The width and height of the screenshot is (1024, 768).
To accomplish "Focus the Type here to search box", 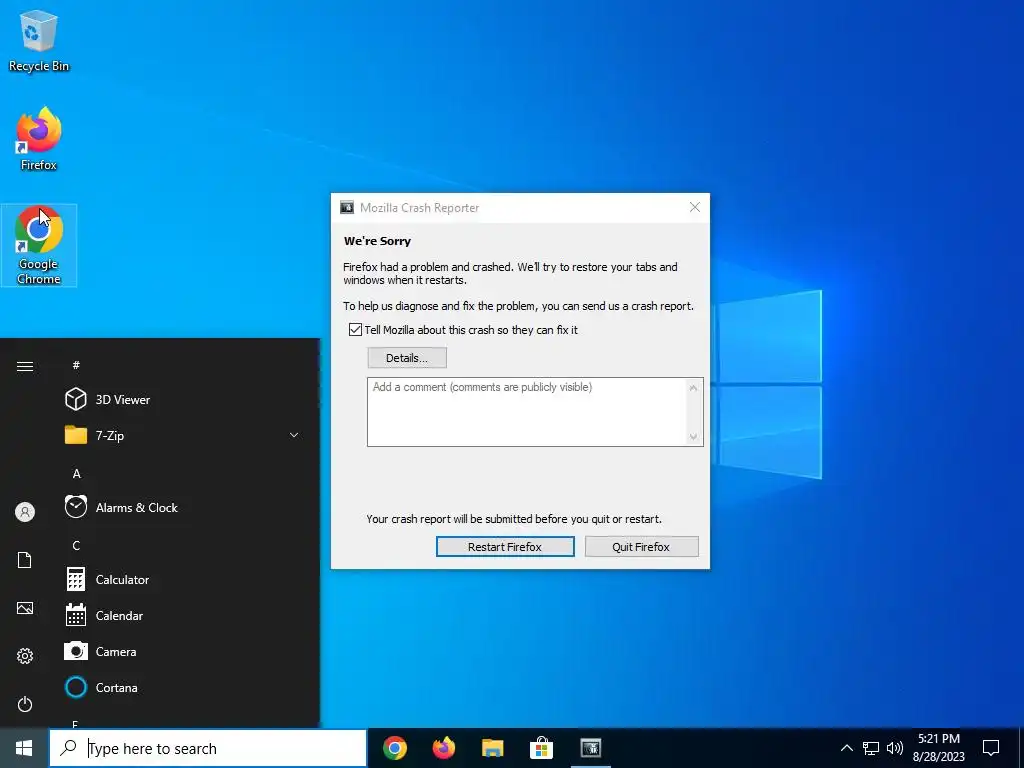I will (x=208, y=748).
